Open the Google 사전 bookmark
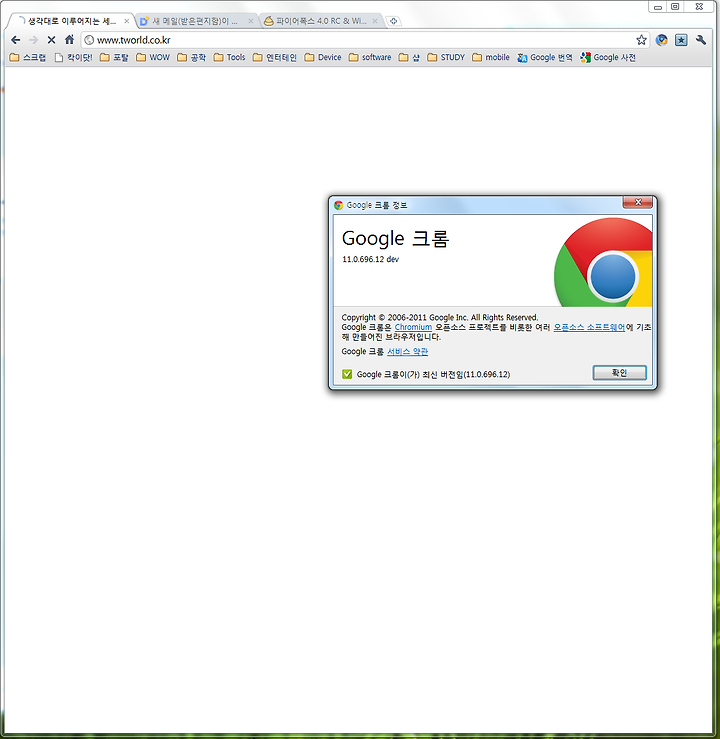Viewport: 720px width, 739px height. [608, 57]
